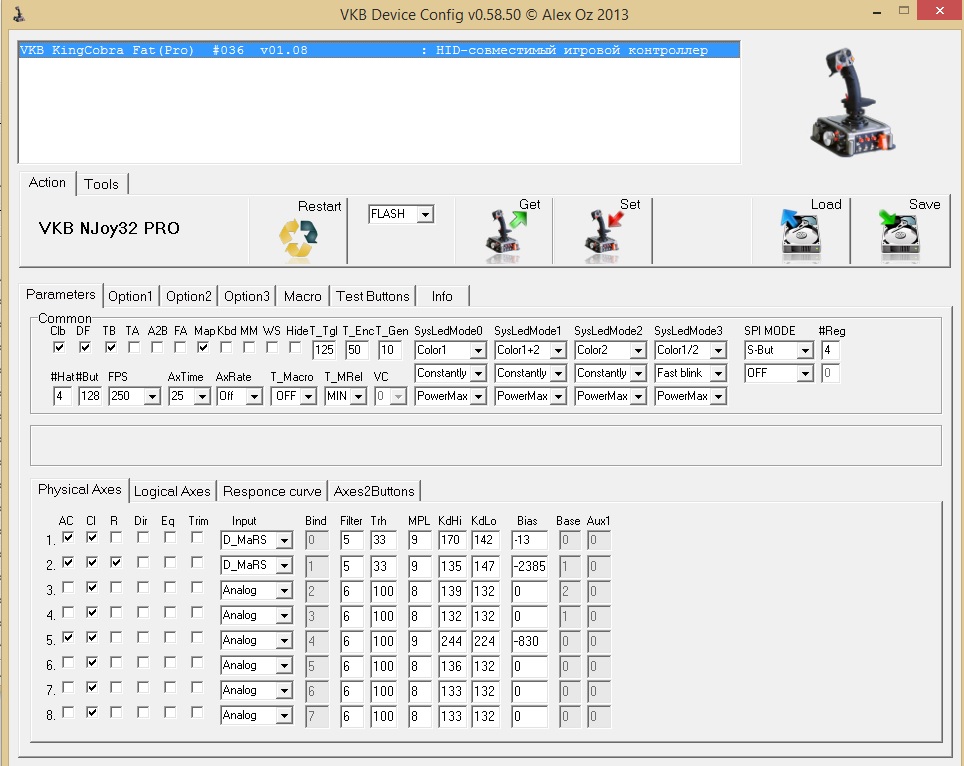The image size is (964, 766).
Task: Uncheck R checkbox for axis 2
Action: 116,563
